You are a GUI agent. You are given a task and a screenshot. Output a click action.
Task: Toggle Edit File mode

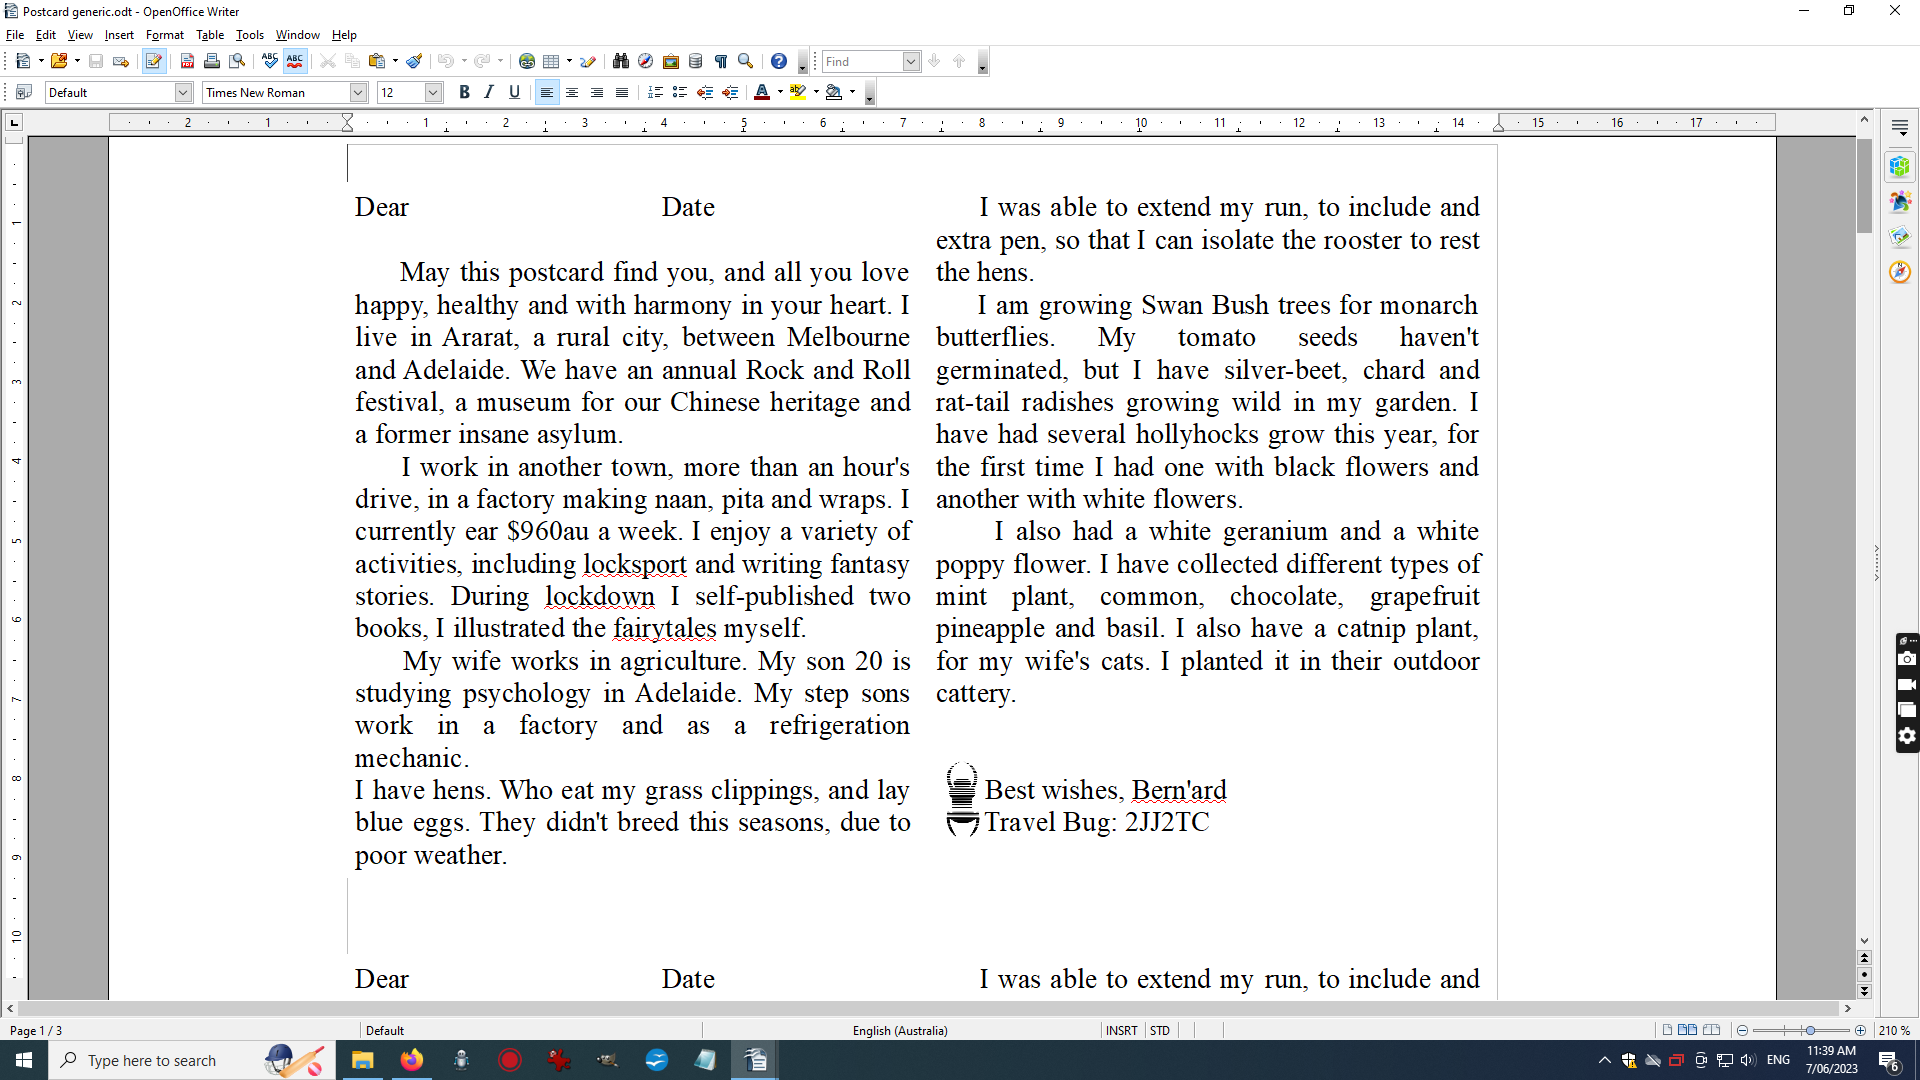tap(153, 61)
